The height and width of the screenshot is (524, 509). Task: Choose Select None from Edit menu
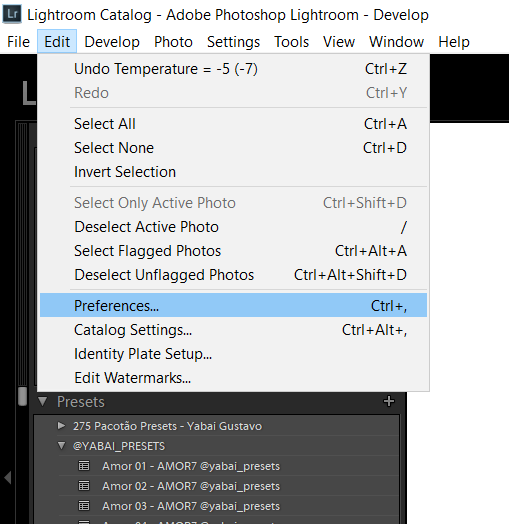[x=233, y=148]
